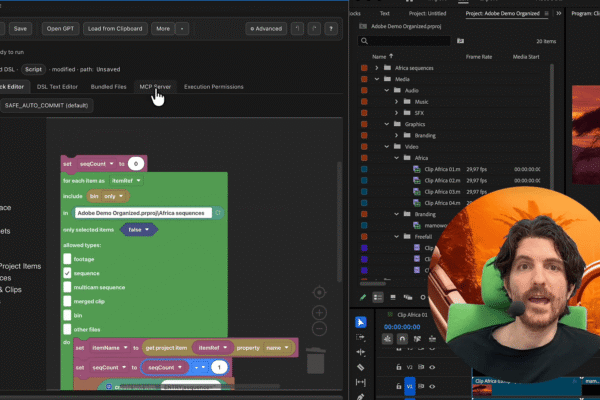
Task: Toggle V2 track output eye icon
Action: pyautogui.click(x=432, y=367)
